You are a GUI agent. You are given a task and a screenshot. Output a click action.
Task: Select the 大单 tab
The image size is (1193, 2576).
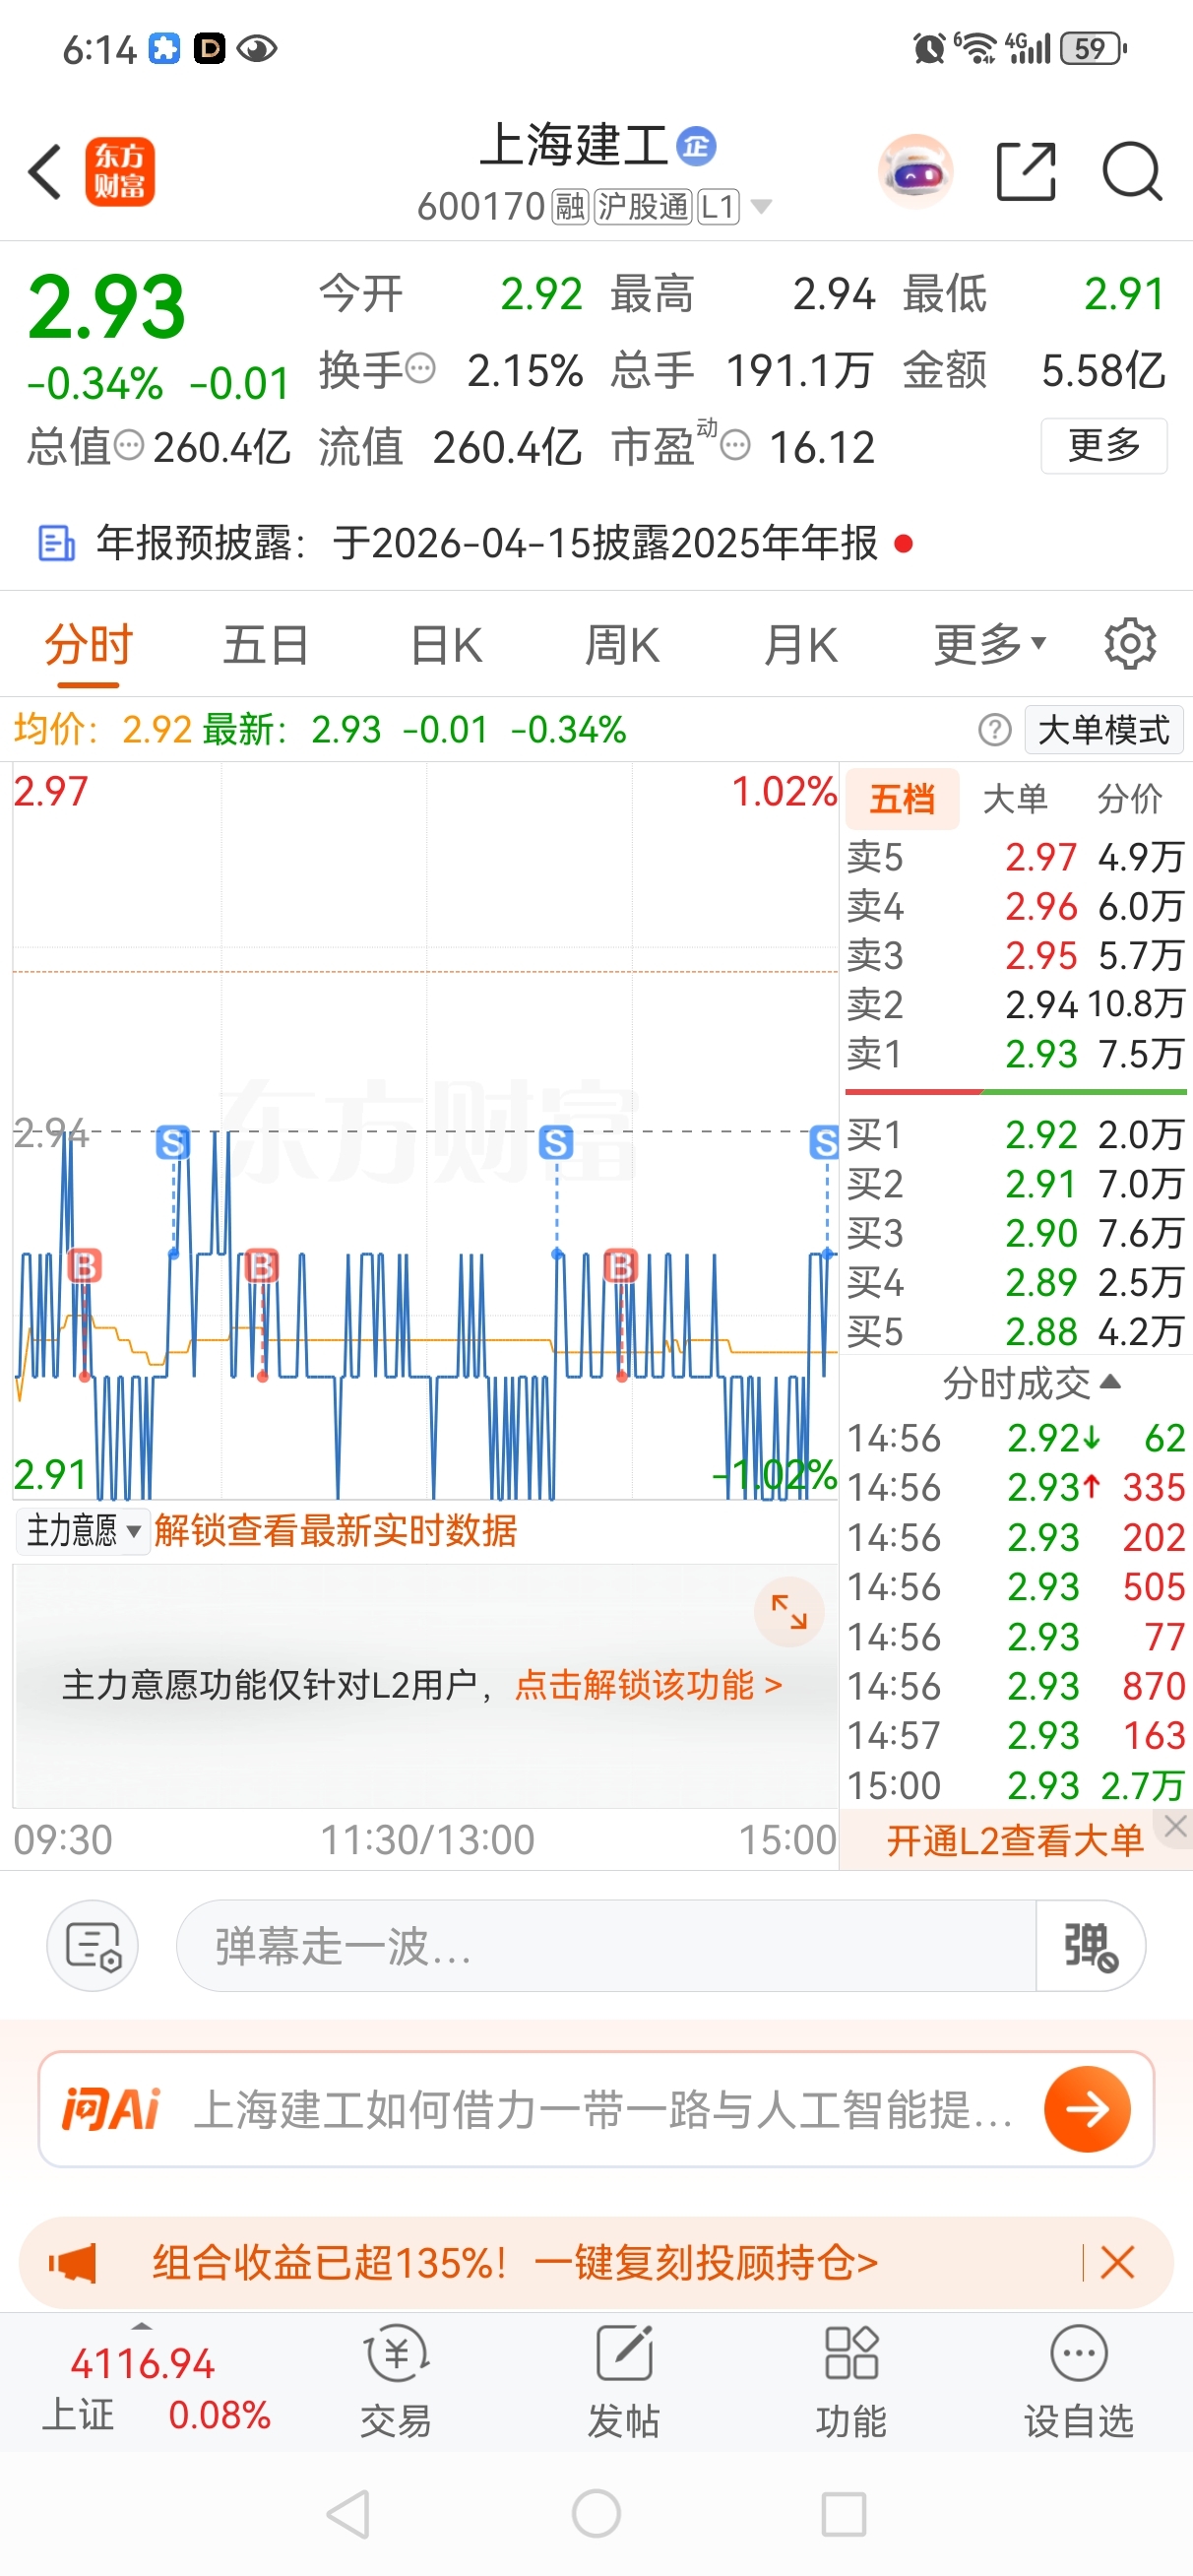(x=1015, y=799)
